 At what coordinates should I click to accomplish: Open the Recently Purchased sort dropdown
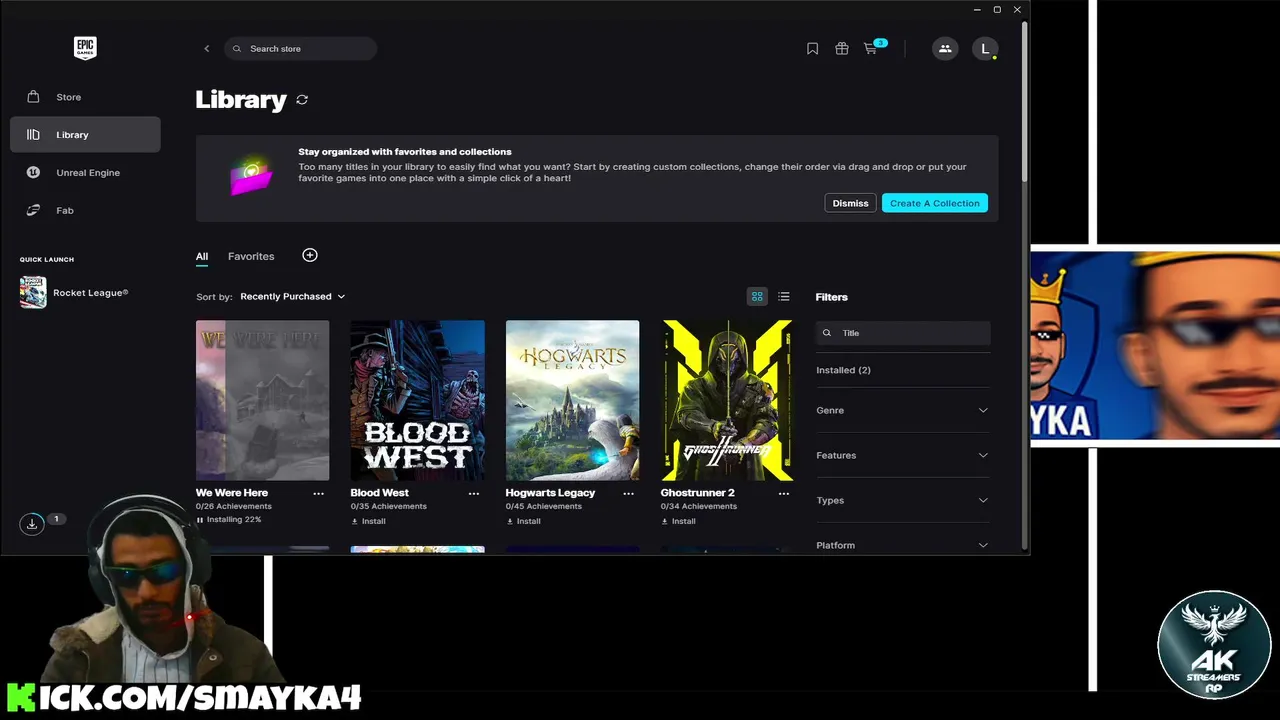pos(292,296)
